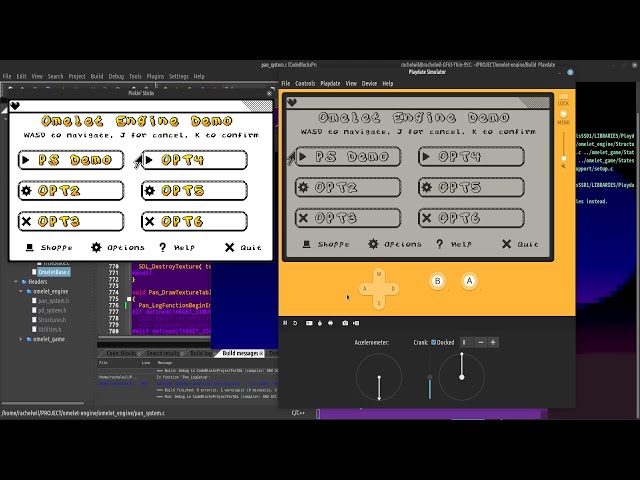Open Utilities.h in project tree
Viewport: 640px width, 480px height.
pyautogui.click(x=47, y=329)
